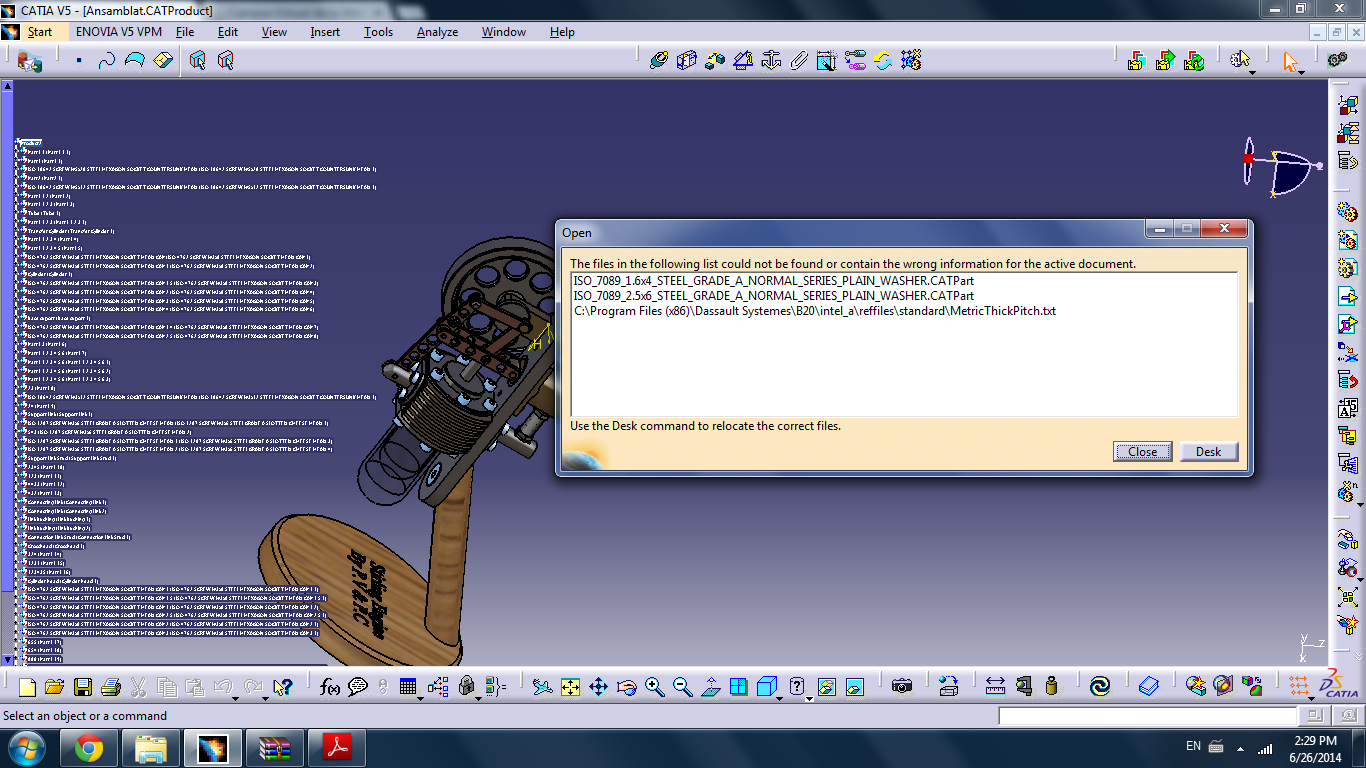Click the Normal View icon

click(x=711, y=687)
